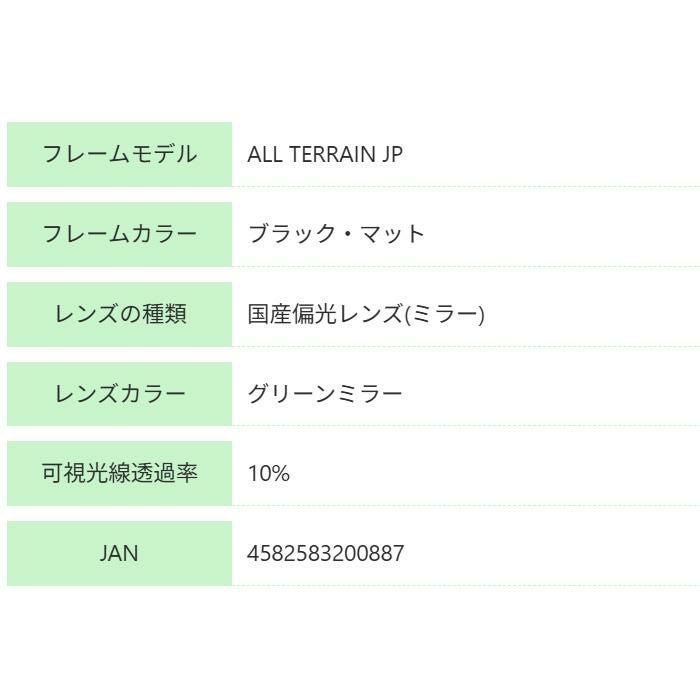
Task: Select the ALL TERRAIN JP model value
Action: point(325,154)
